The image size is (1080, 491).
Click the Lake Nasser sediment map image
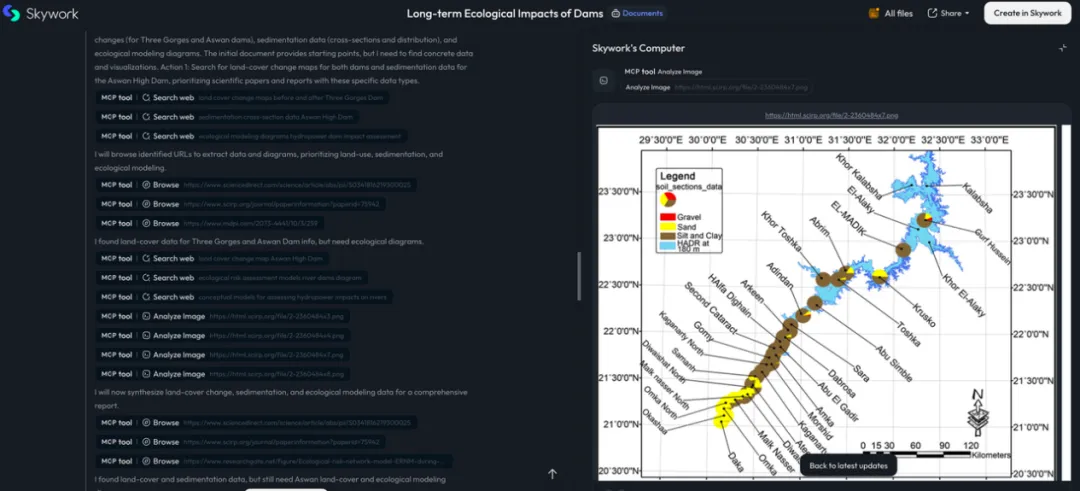[827, 302]
